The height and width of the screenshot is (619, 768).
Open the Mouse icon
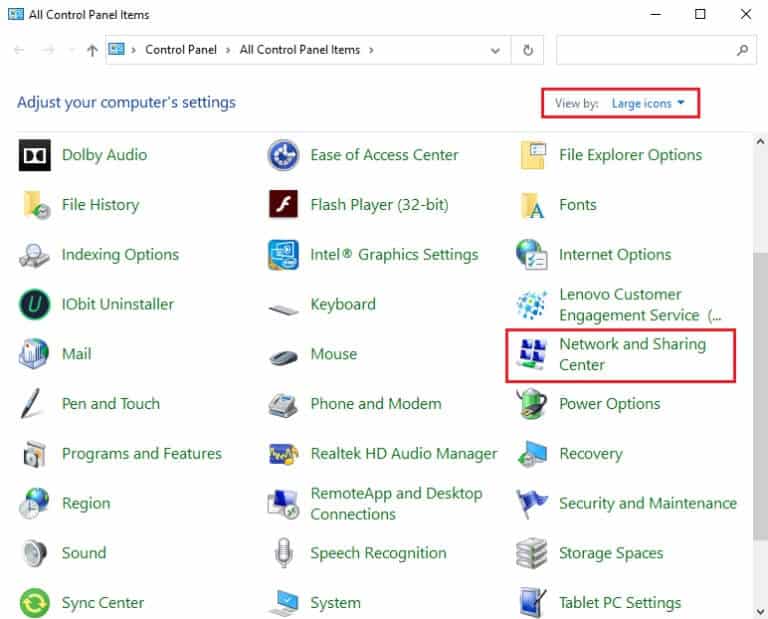tap(284, 357)
